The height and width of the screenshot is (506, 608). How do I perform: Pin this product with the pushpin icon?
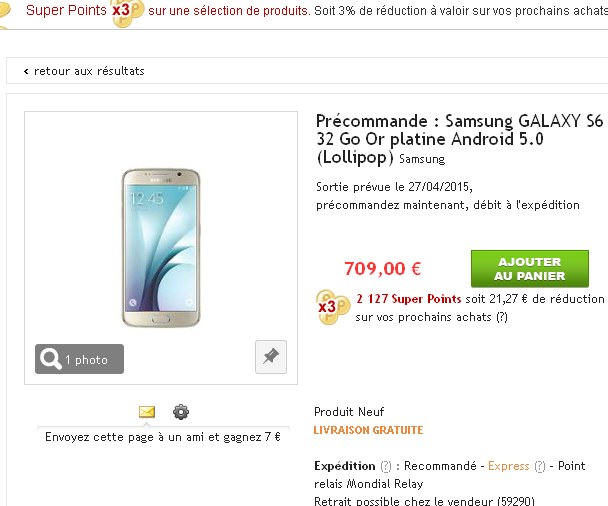click(x=271, y=357)
